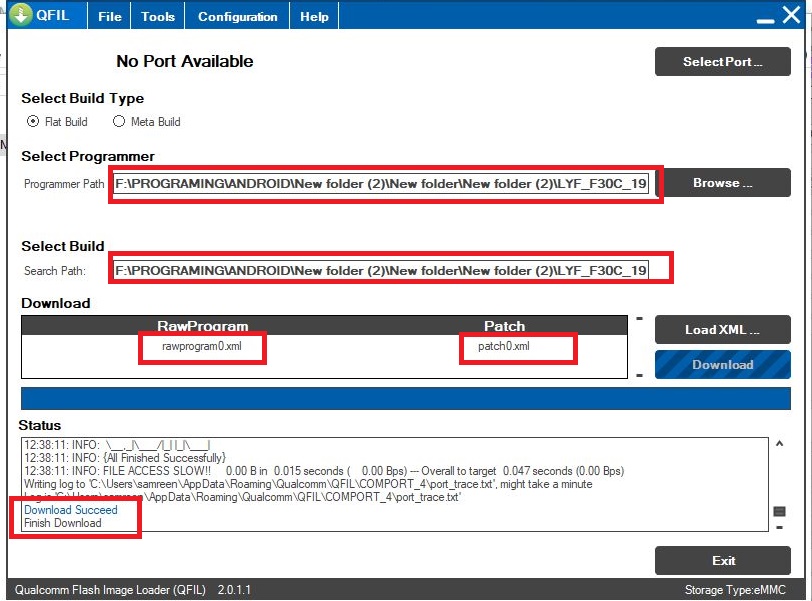Click the Load XML button
This screenshot has width=812, height=601.
(722, 330)
